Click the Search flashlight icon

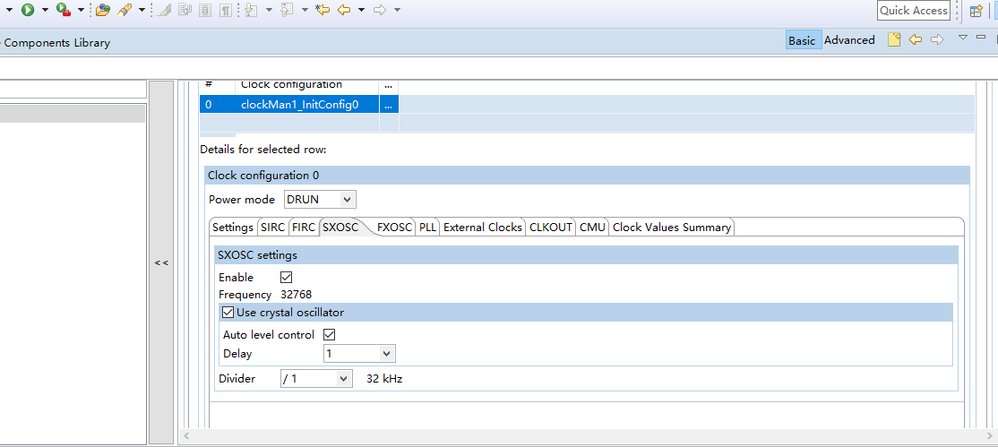[x=124, y=10]
